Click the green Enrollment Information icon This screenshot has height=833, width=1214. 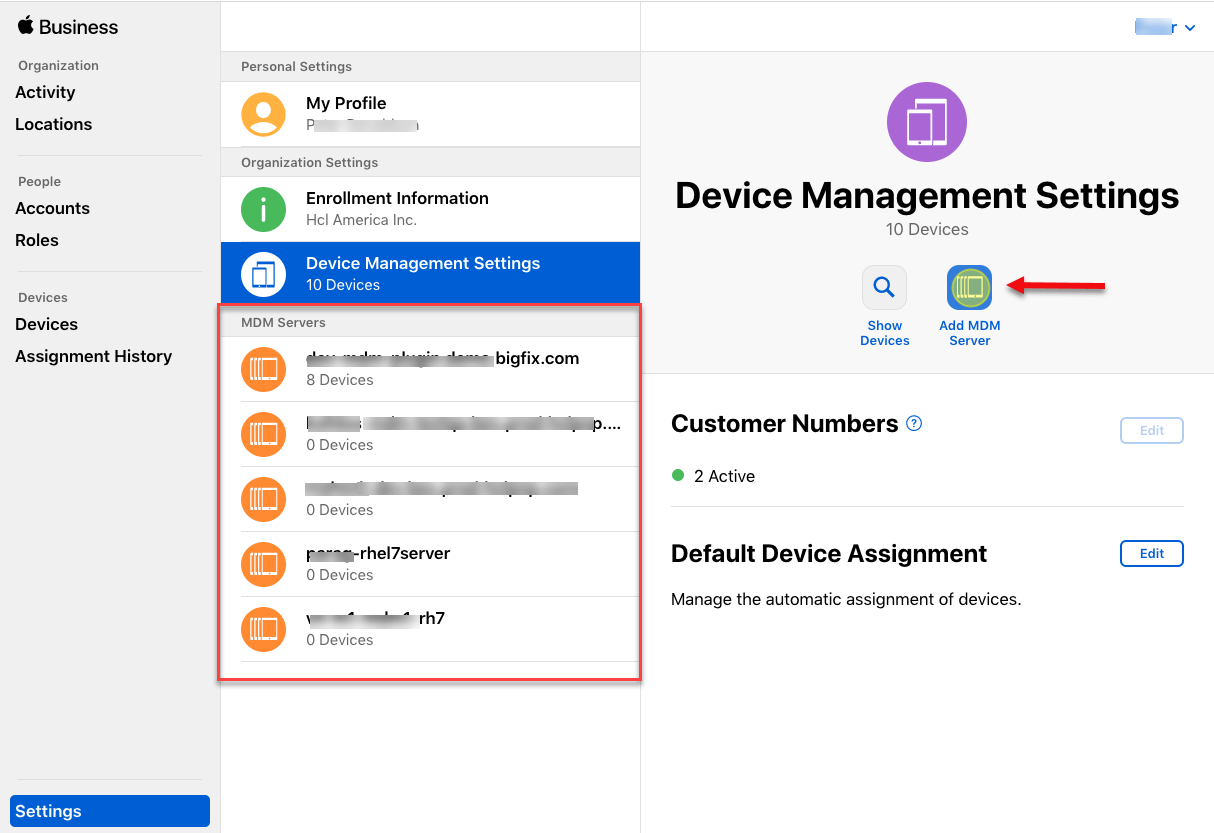pyautogui.click(x=263, y=209)
